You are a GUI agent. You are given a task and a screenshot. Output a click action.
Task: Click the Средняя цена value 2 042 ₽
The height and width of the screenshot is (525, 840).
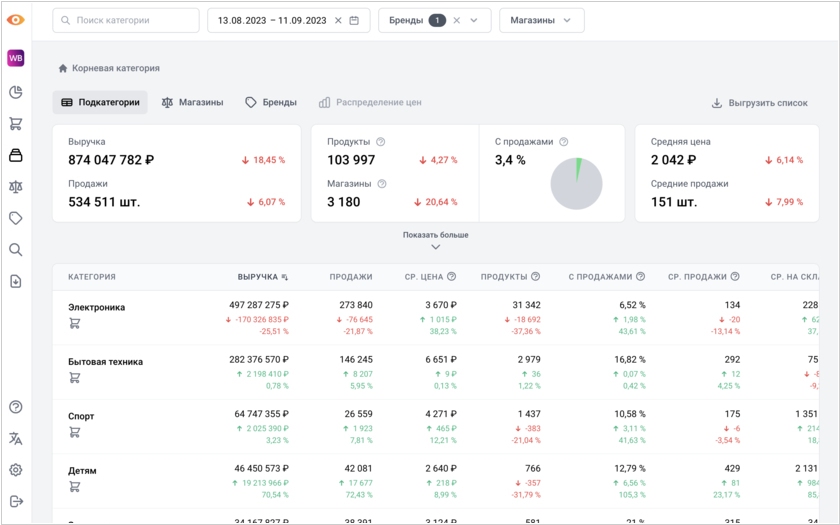(673, 160)
